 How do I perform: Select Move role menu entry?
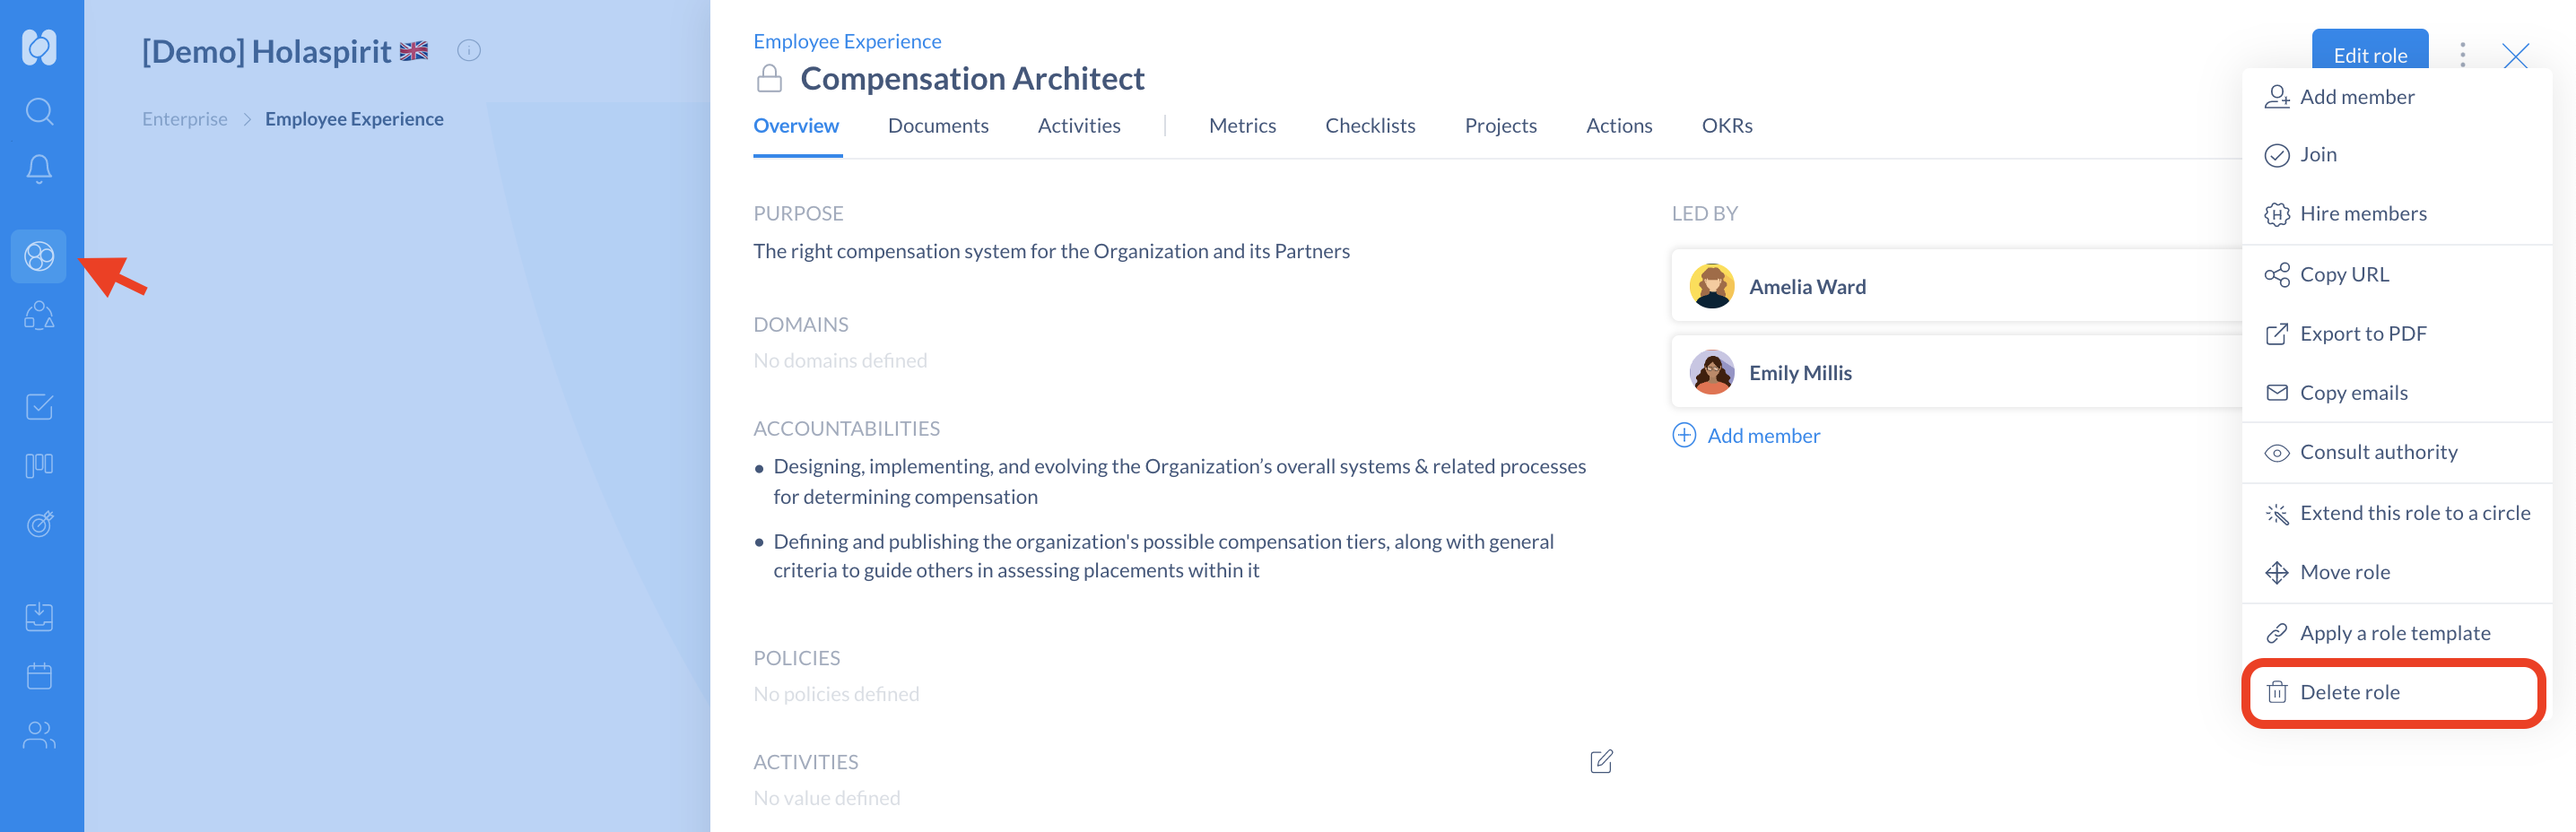tap(2396, 572)
